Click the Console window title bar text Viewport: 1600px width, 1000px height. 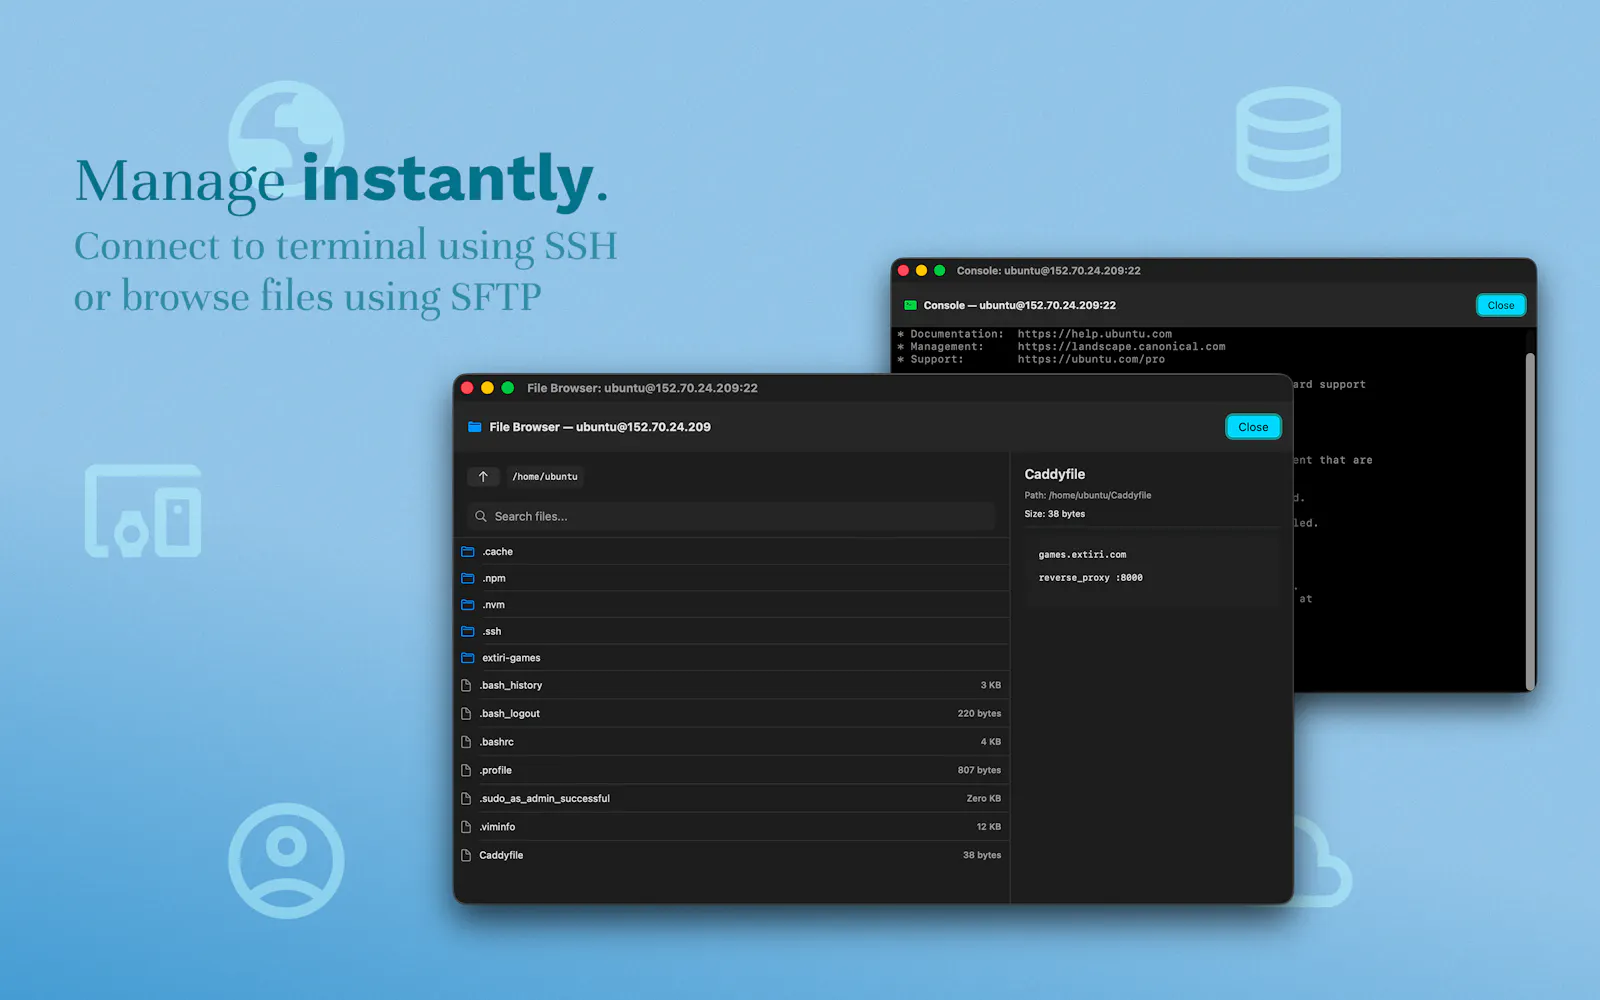(x=1048, y=271)
